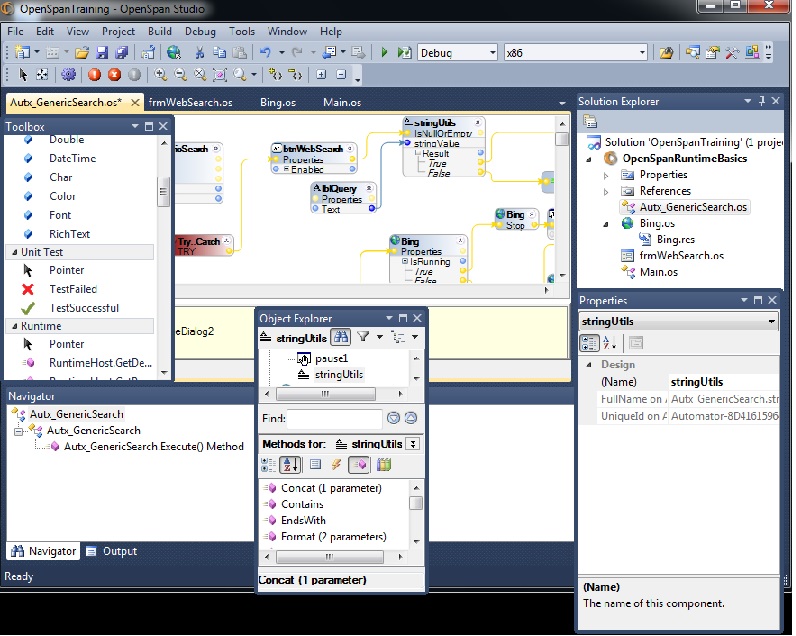Image resolution: width=796 pixels, height=636 pixels.
Task: Select the Concat (1 parameter) method
Action: (331, 488)
